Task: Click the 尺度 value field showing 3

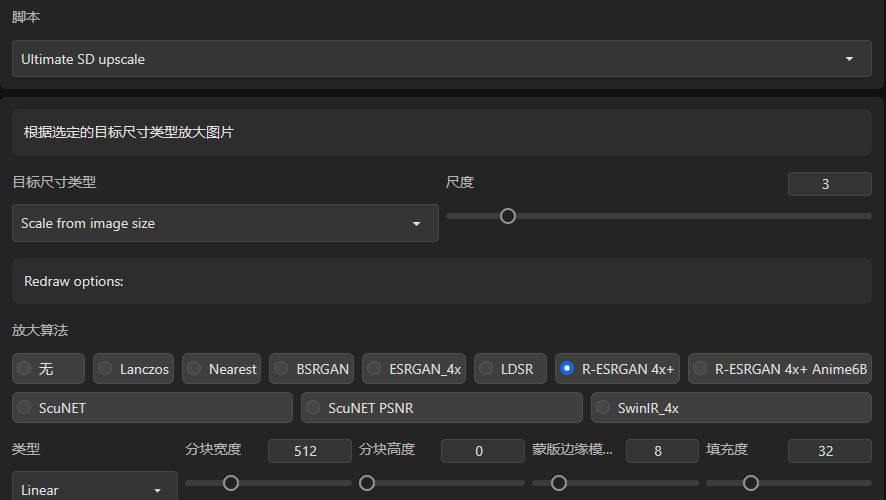Action: (829, 184)
